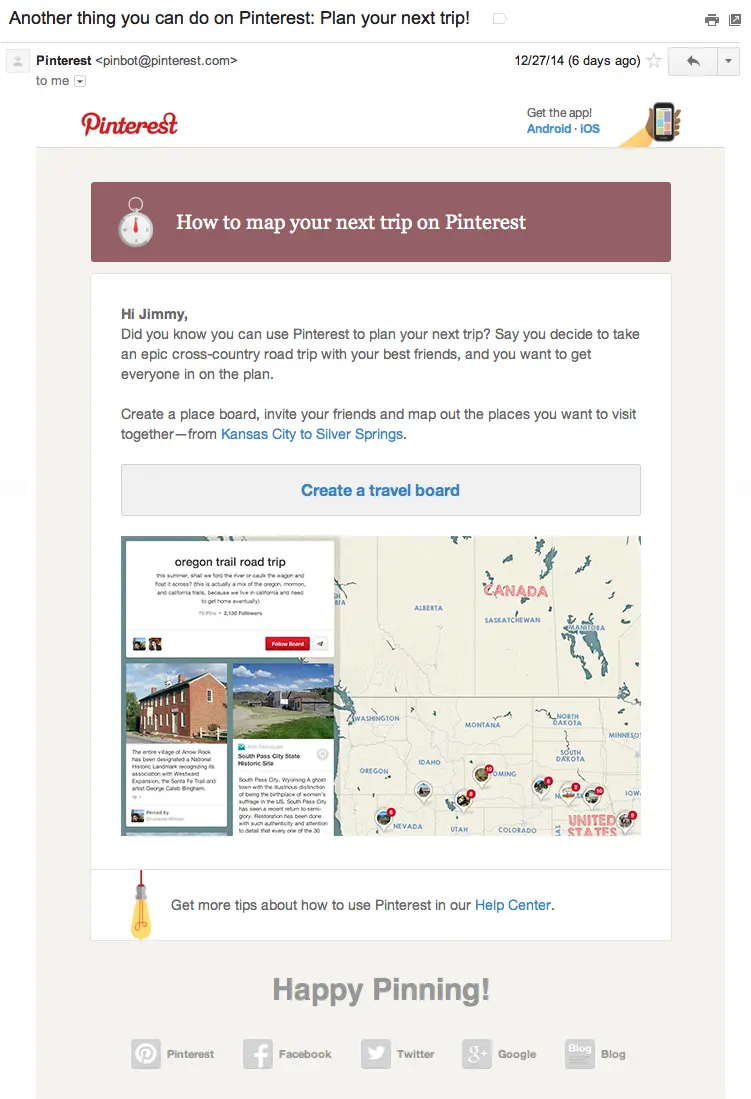This screenshot has width=751, height=1099.
Task: Open the Blog icon in the footer
Action: coord(580,1054)
